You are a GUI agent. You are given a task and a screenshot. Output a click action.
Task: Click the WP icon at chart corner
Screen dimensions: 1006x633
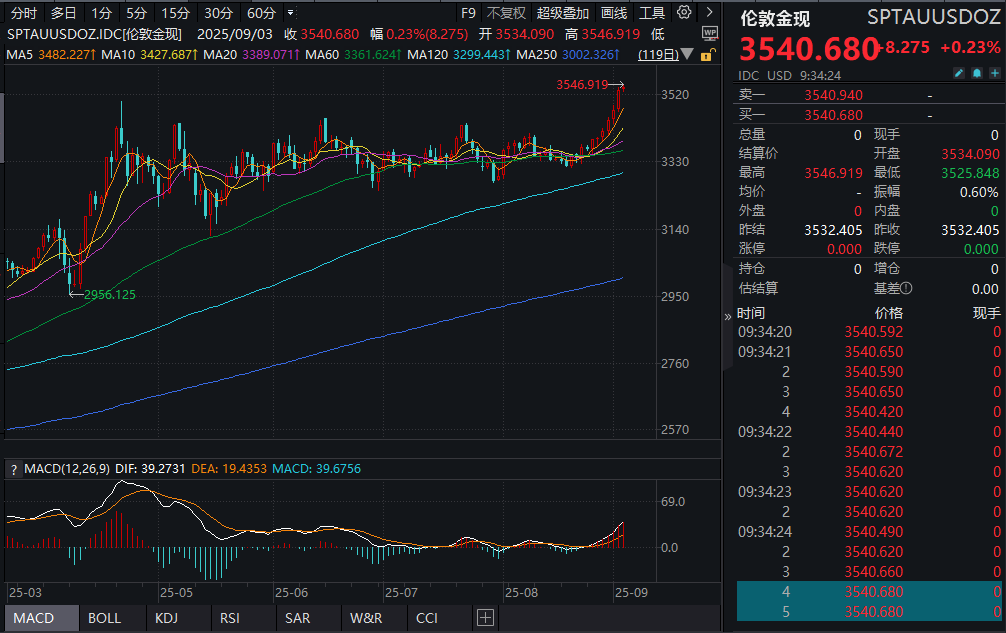pyautogui.click(x=709, y=33)
